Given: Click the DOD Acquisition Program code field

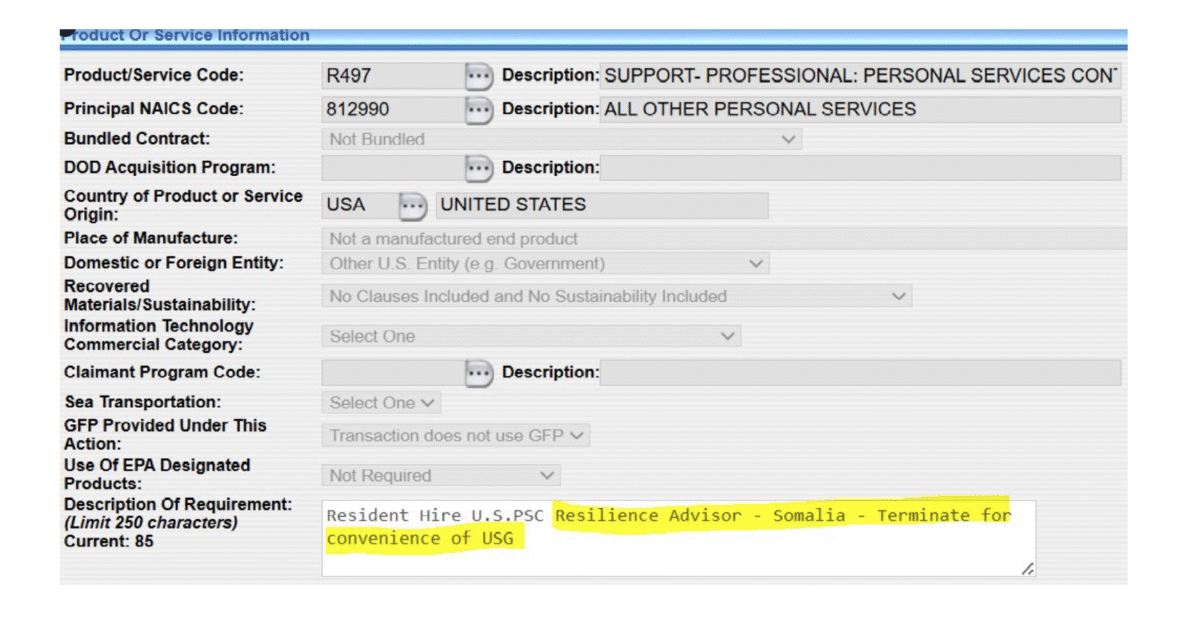Looking at the screenshot, I should tap(391, 168).
